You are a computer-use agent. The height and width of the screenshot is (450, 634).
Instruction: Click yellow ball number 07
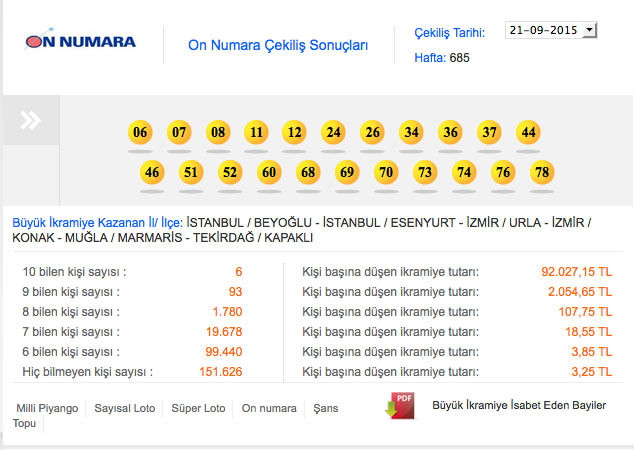179,132
